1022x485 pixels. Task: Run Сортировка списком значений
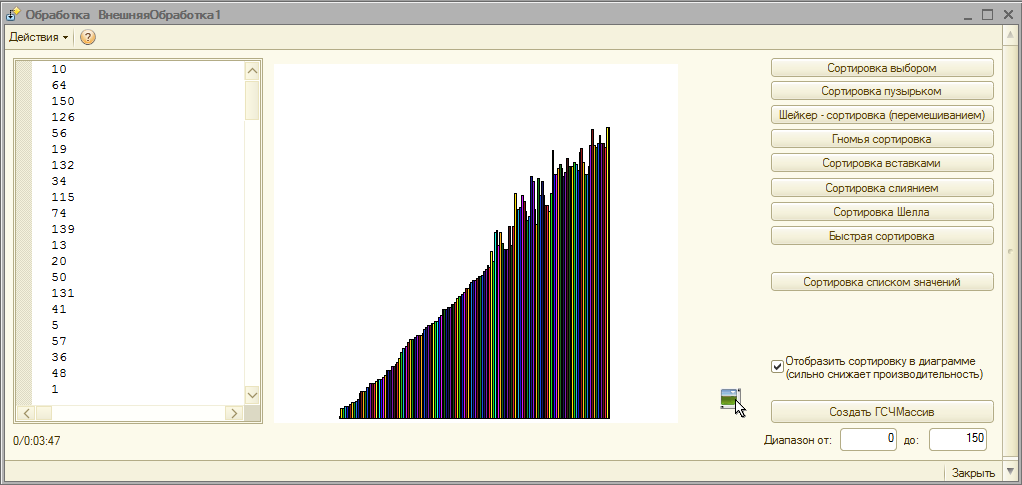882,282
